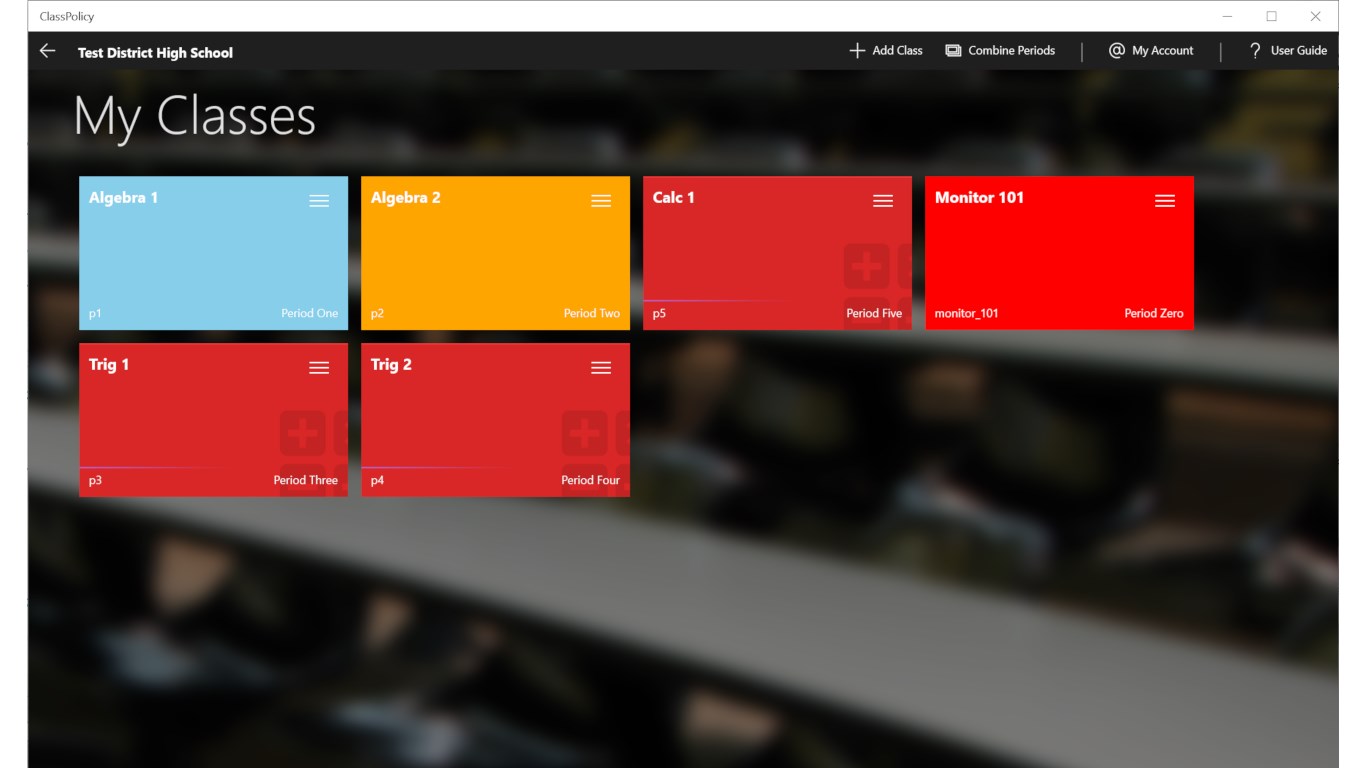The width and height of the screenshot is (1366, 768).
Task: Click the Period One label
Action: [309, 313]
